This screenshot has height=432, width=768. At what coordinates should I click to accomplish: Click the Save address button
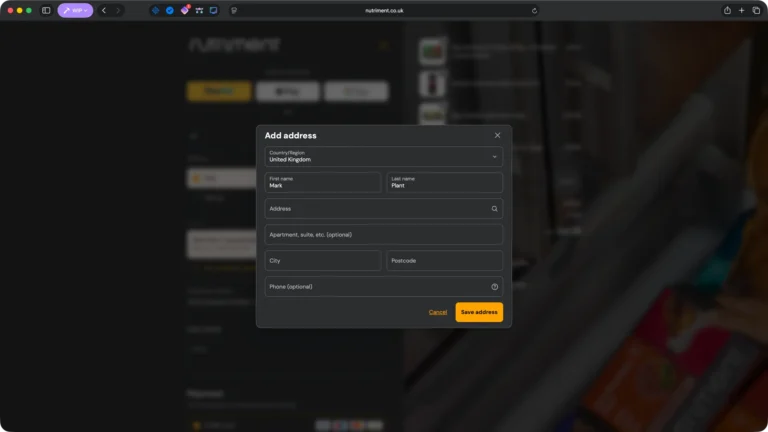tap(479, 312)
